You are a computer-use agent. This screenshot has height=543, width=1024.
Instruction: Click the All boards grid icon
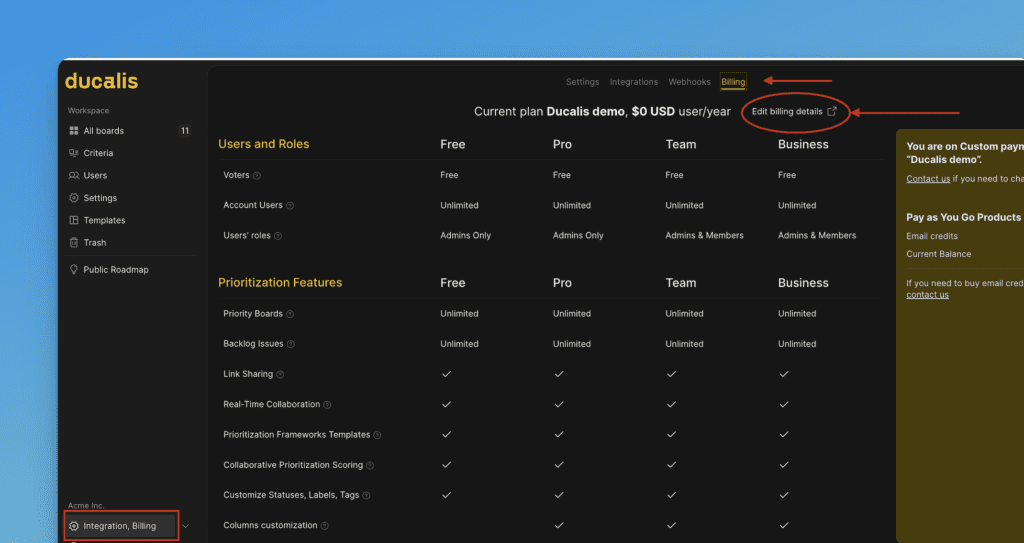74,131
